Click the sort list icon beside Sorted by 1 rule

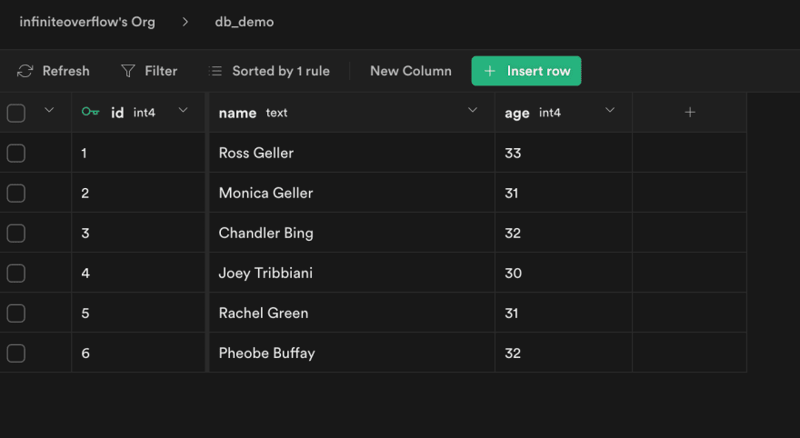[x=216, y=71]
